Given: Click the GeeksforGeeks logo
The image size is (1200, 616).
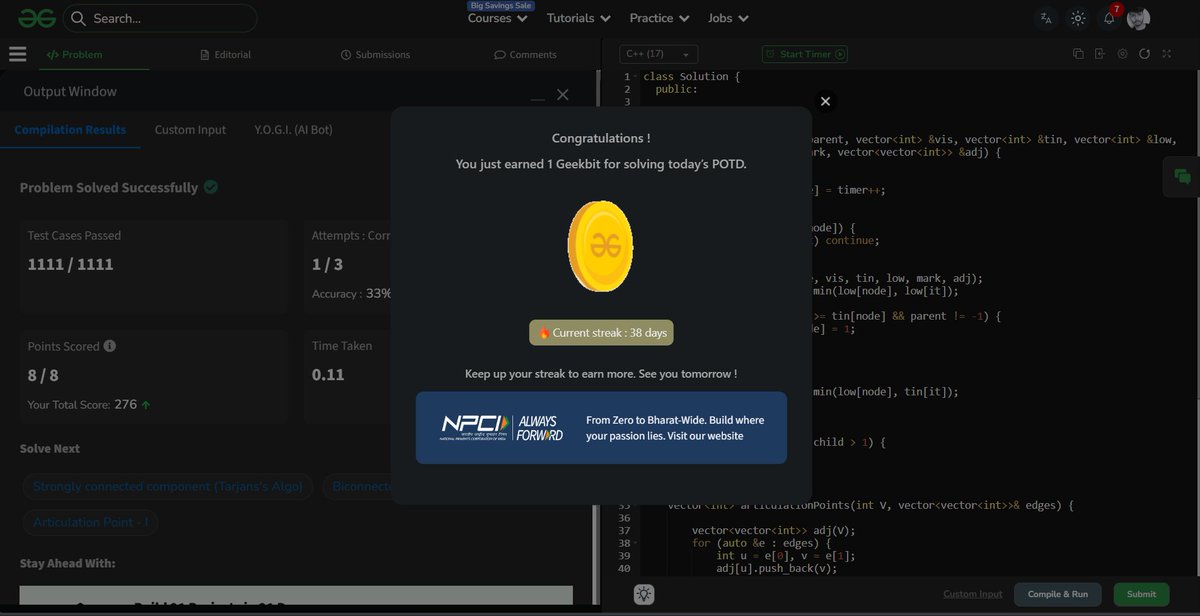Looking at the screenshot, I should [x=36, y=18].
